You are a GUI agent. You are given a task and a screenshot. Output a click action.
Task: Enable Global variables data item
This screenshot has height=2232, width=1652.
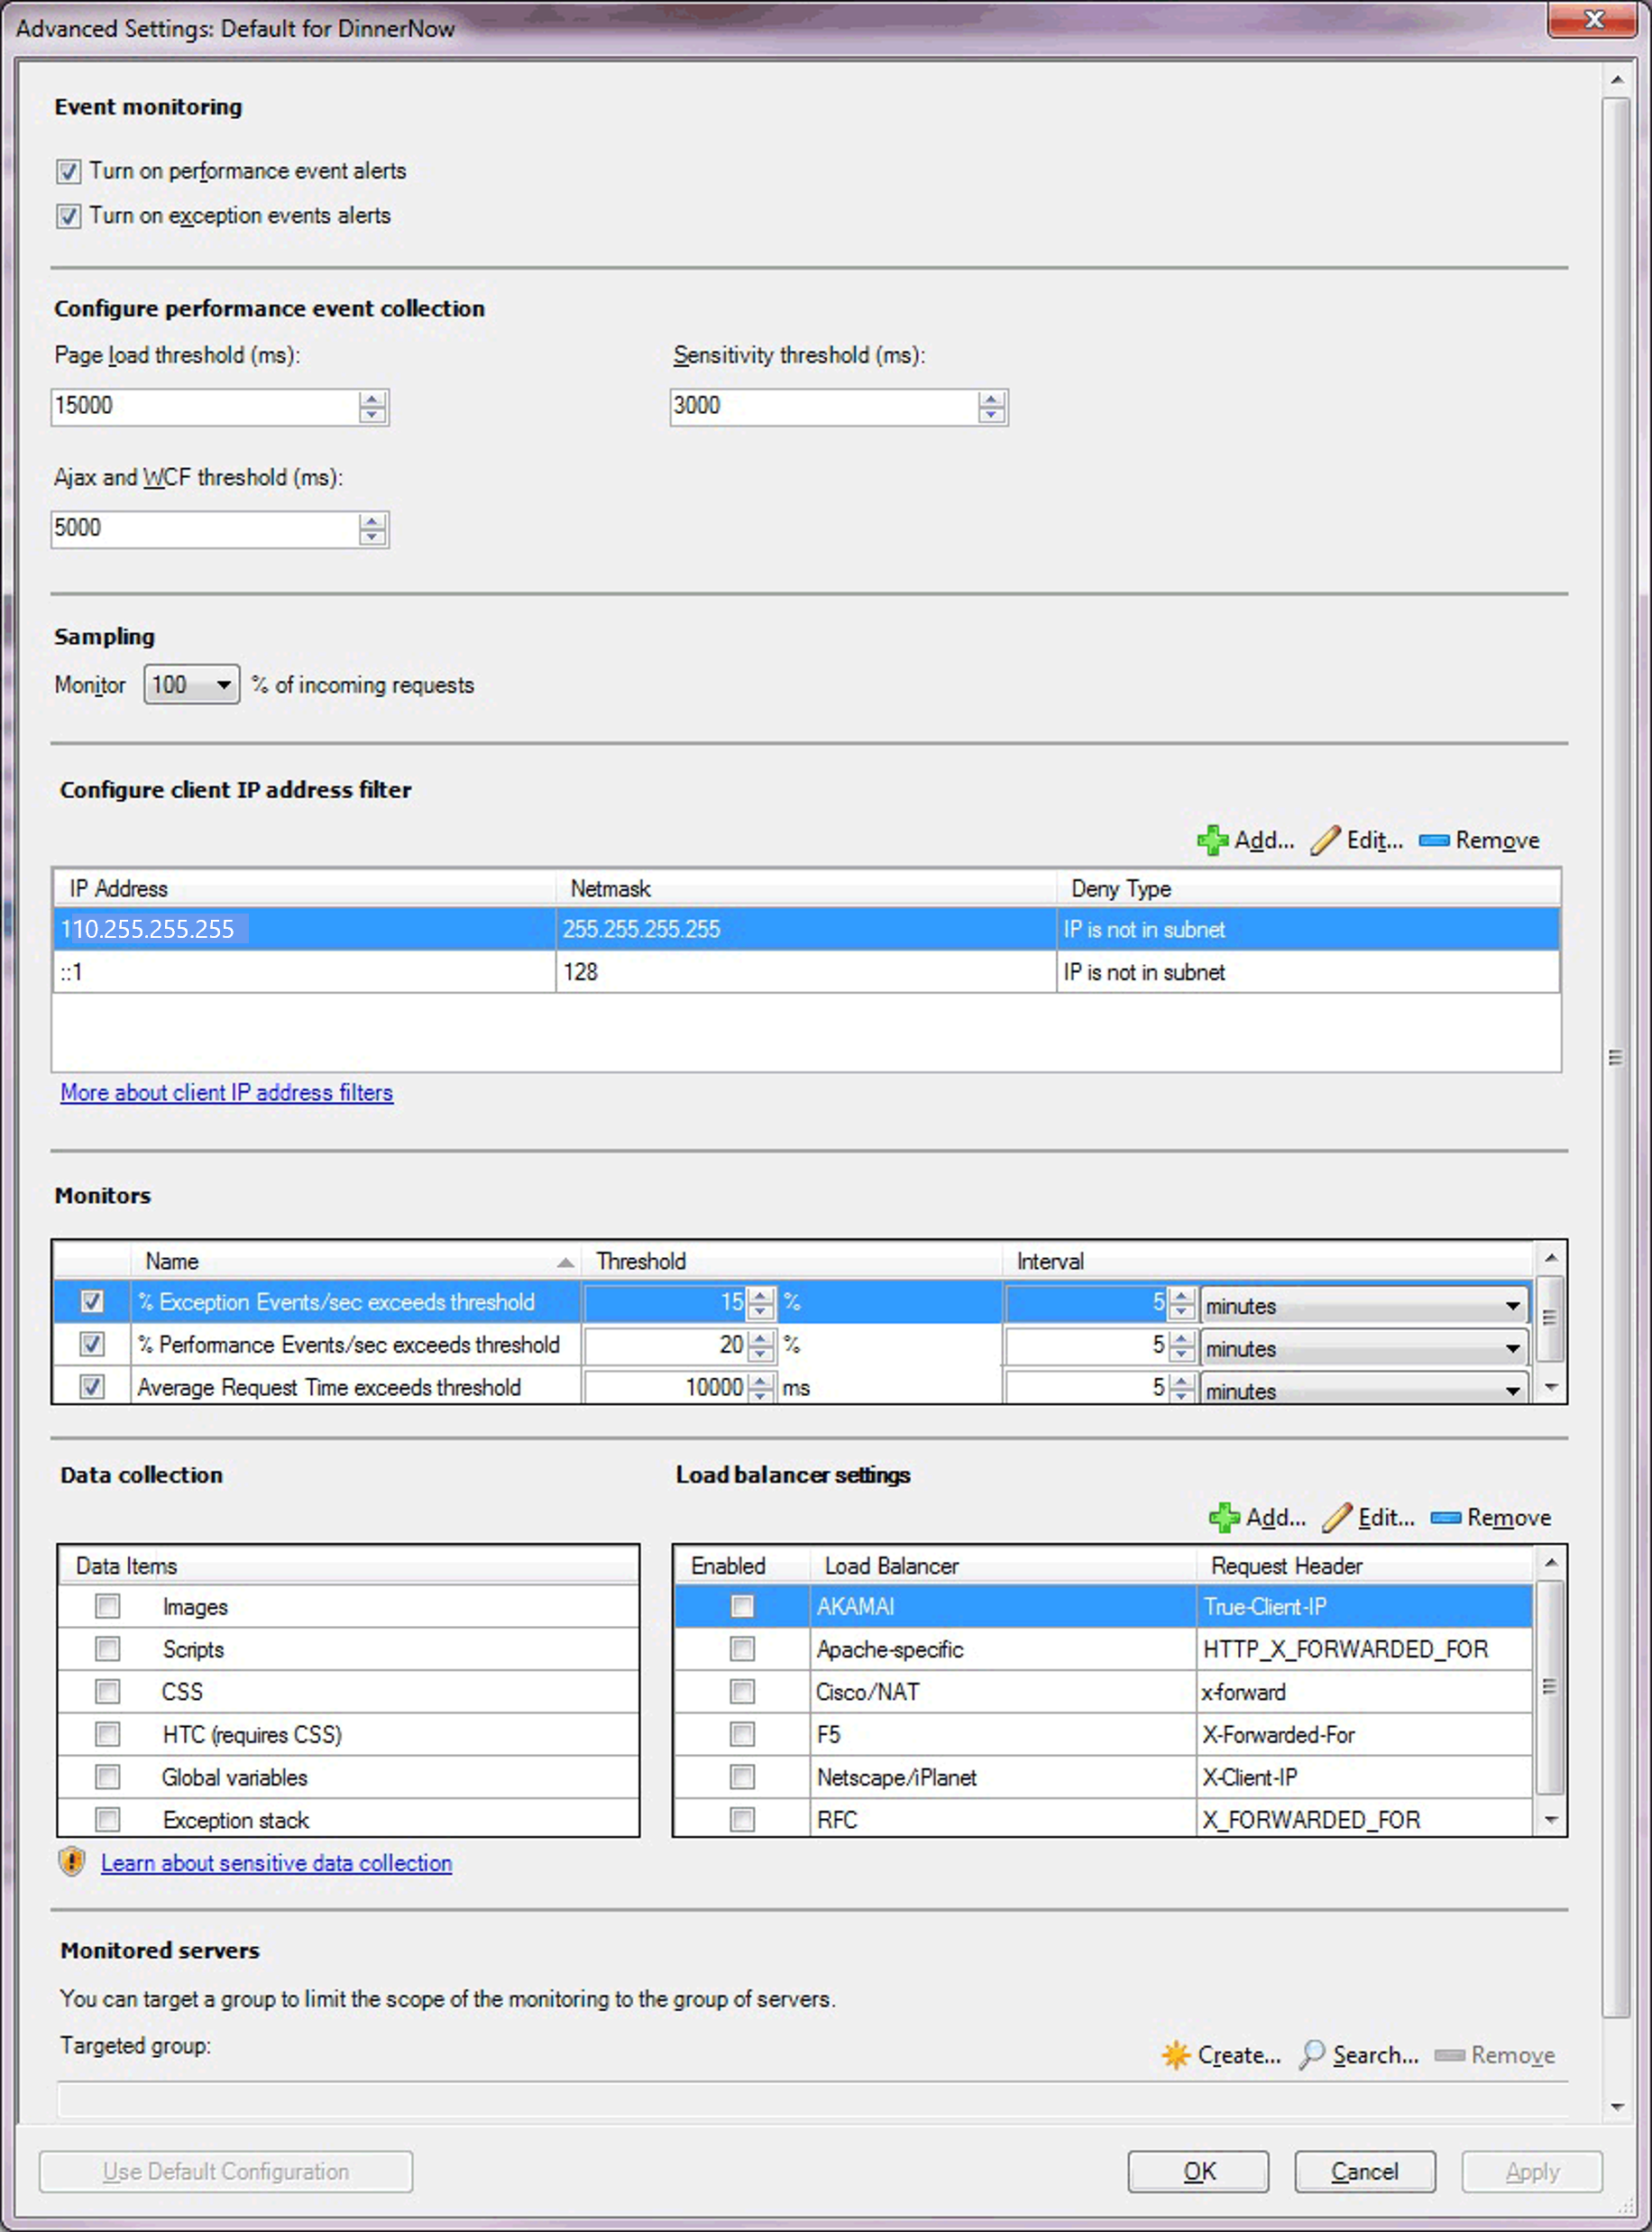[x=108, y=1776]
